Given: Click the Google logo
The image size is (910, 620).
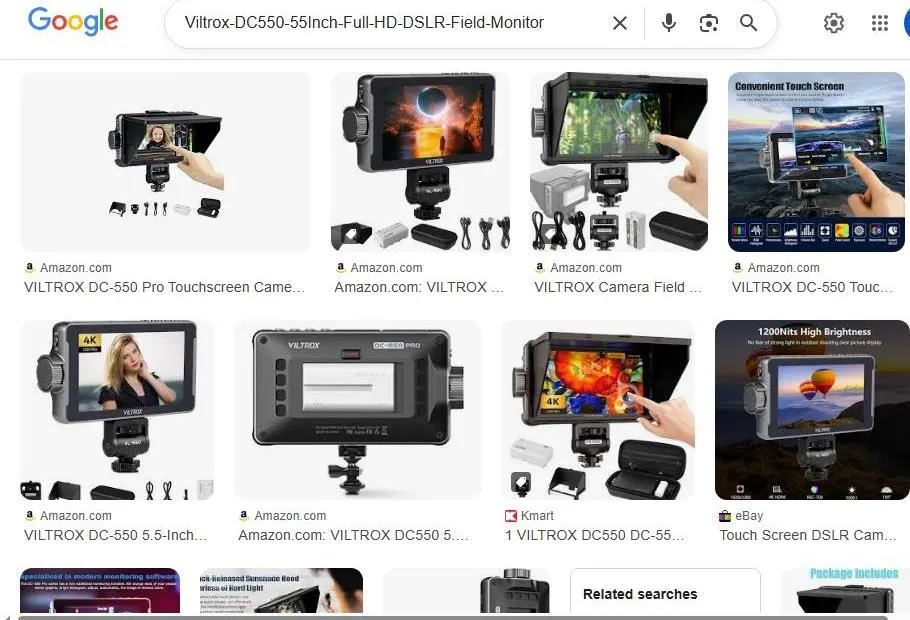Looking at the screenshot, I should 73,22.
